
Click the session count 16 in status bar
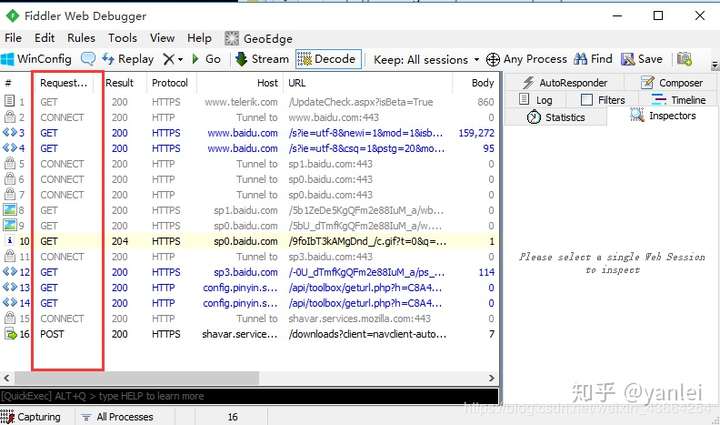tap(233, 417)
